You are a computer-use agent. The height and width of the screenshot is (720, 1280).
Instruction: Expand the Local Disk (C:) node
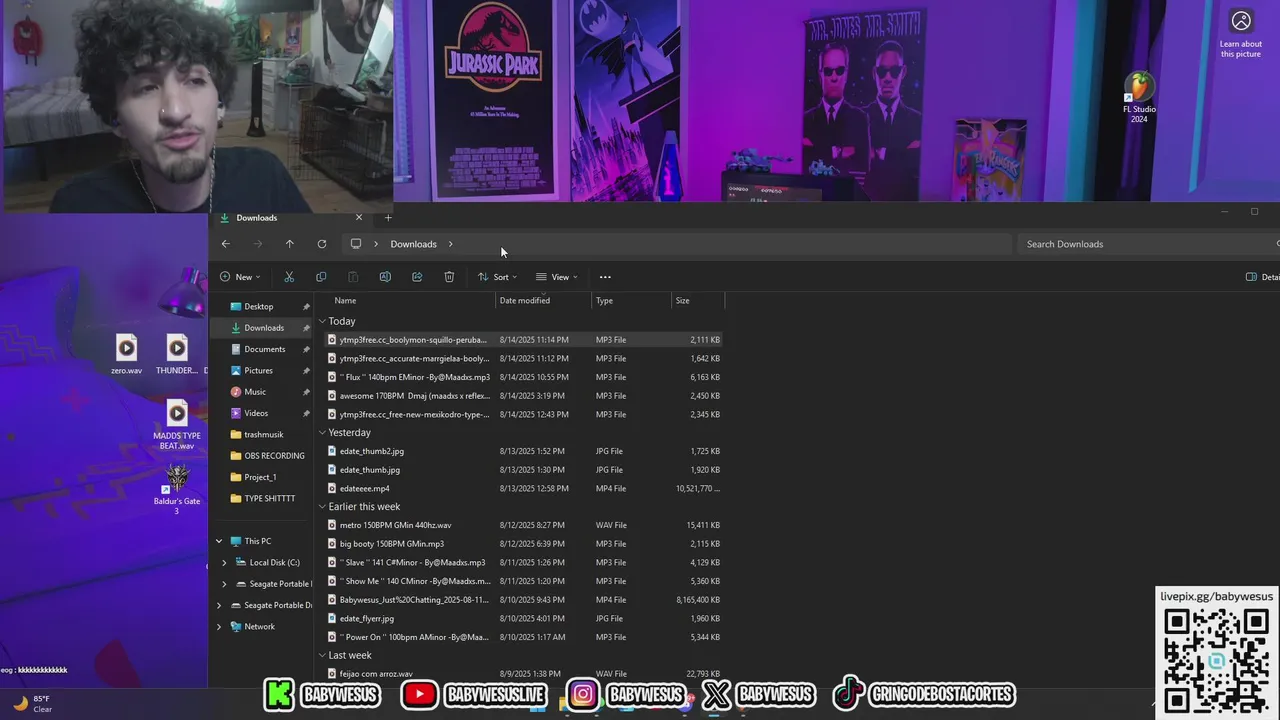[224, 562]
